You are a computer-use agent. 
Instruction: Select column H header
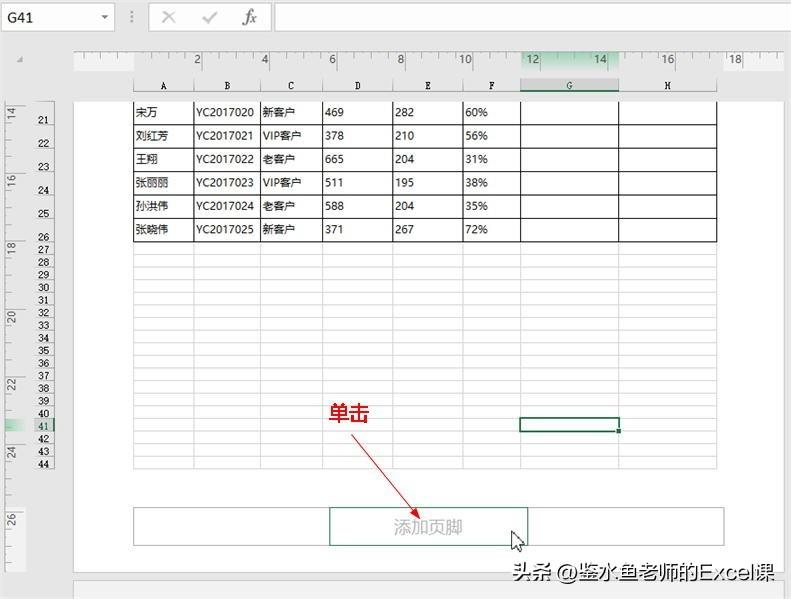click(667, 85)
